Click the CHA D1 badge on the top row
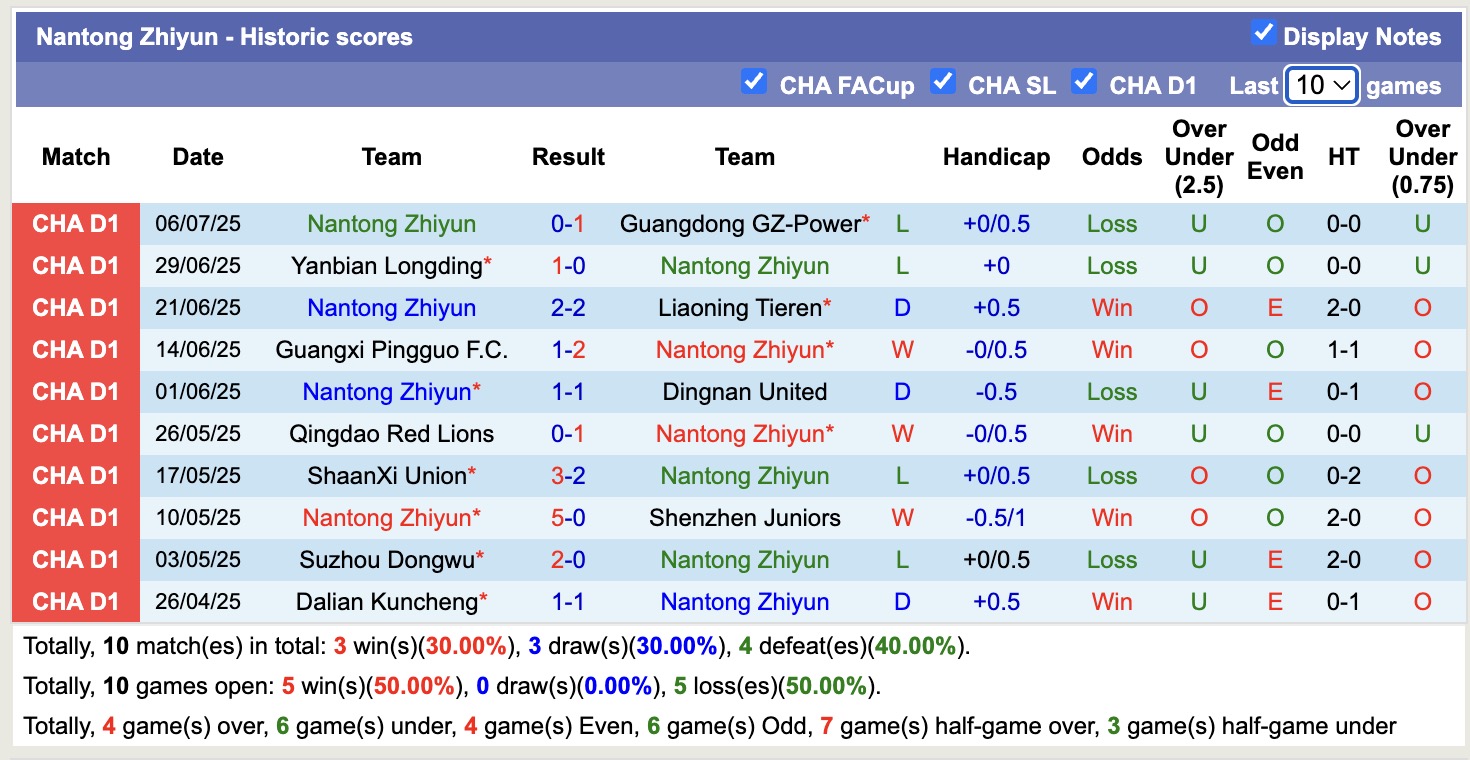1470x760 pixels. point(76,224)
